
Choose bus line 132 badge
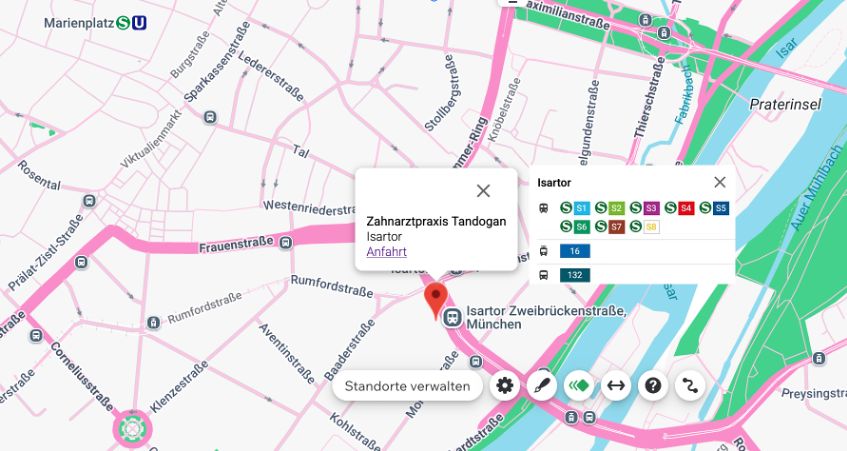click(x=575, y=275)
